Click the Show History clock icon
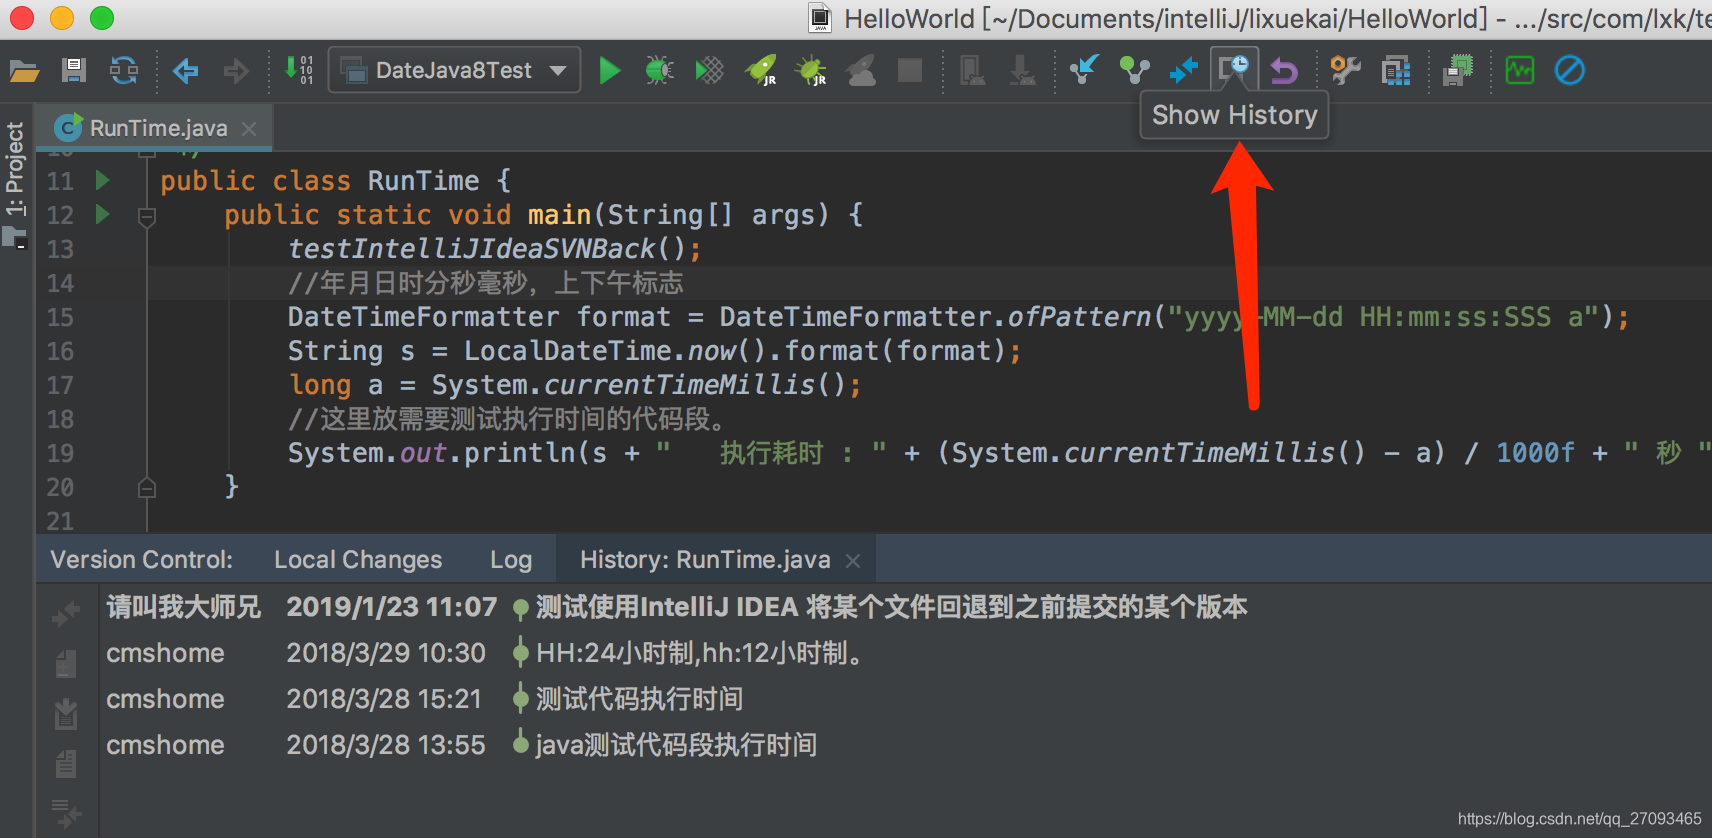Image resolution: width=1712 pixels, height=838 pixels. (x=1234, y=70)
